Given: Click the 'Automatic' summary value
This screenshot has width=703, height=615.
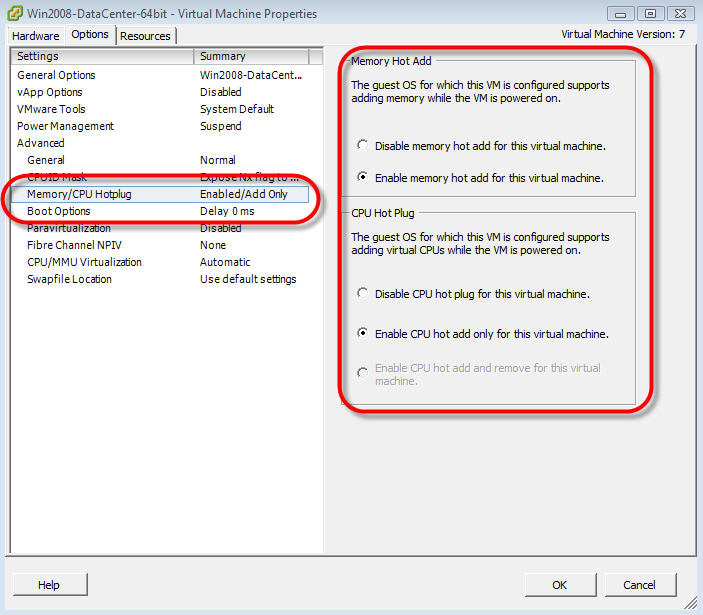Looking at the screenshot, I should (x=225, y=262).
